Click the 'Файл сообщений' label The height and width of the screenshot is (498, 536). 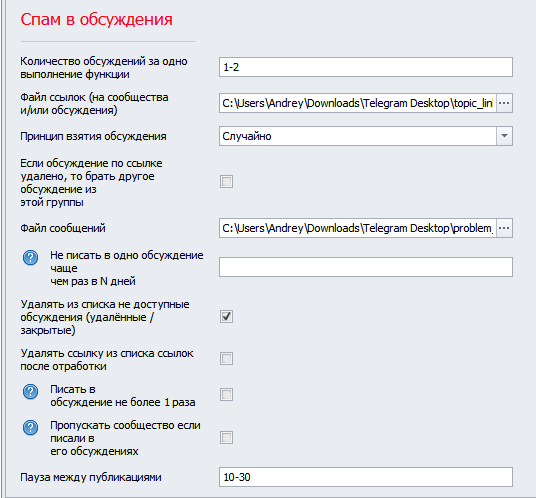63,228
